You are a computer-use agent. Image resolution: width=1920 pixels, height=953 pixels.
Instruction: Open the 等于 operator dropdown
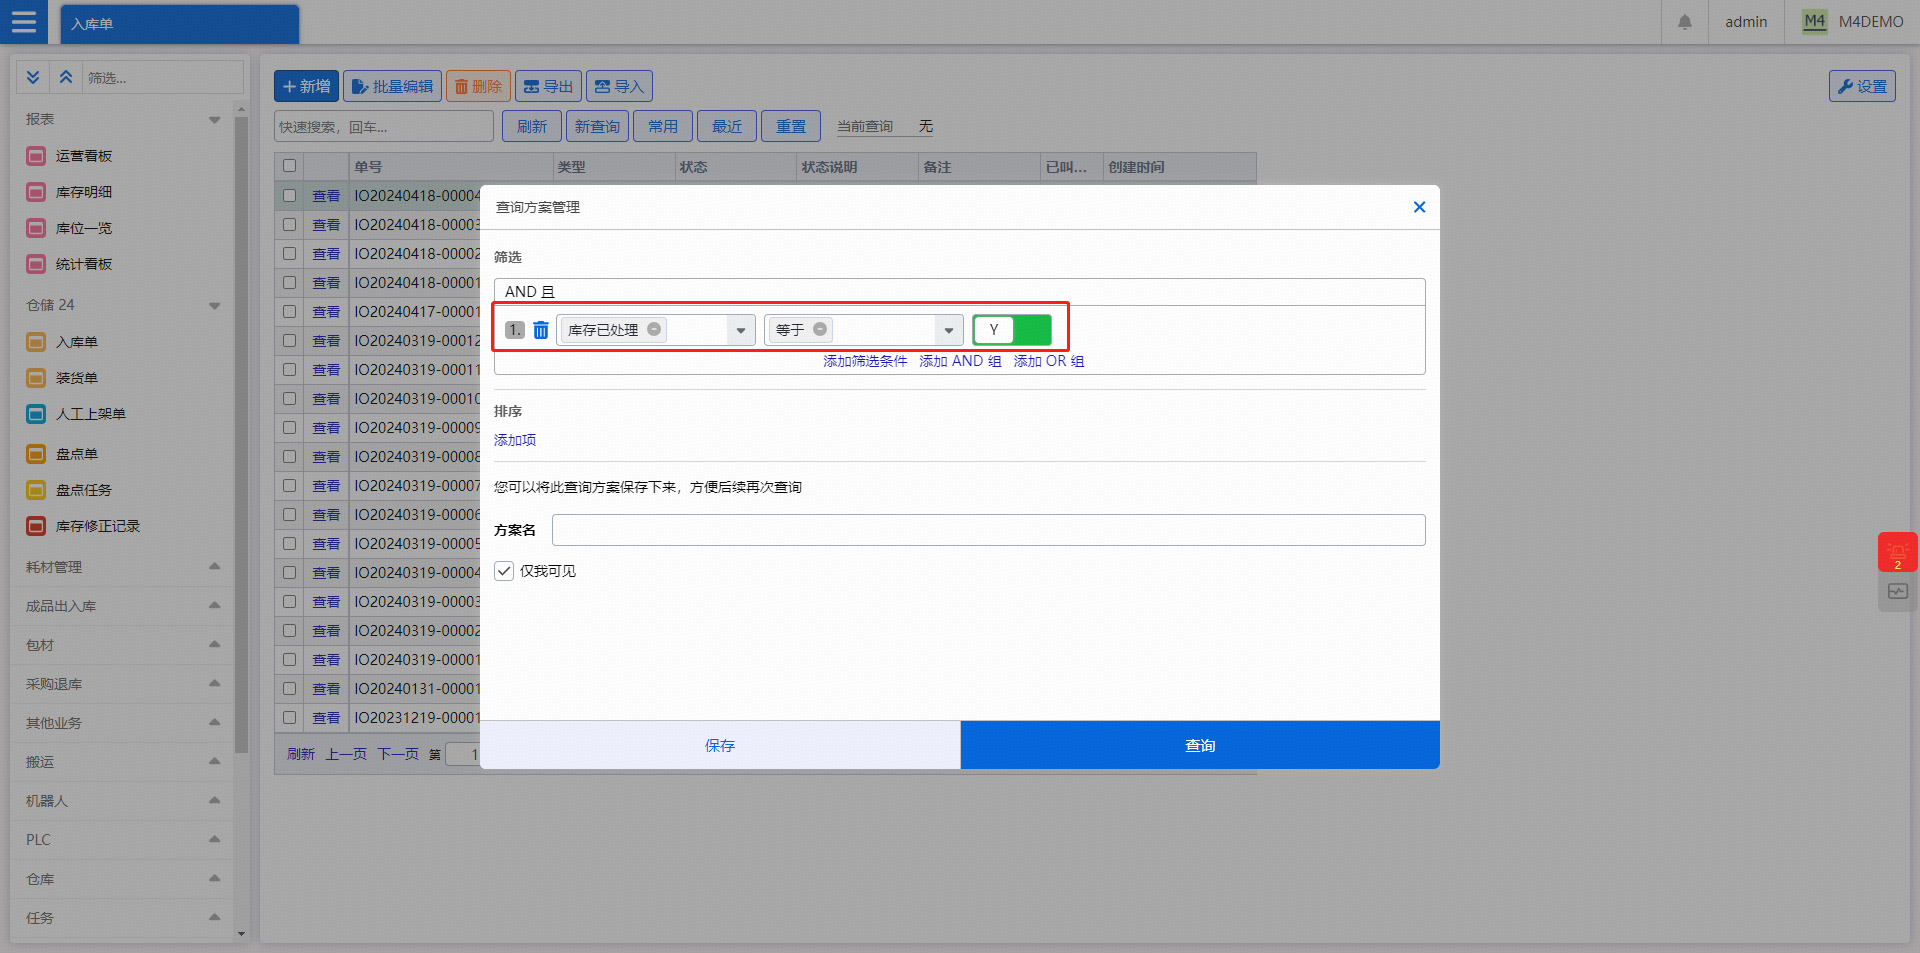(x=949, y=330)
